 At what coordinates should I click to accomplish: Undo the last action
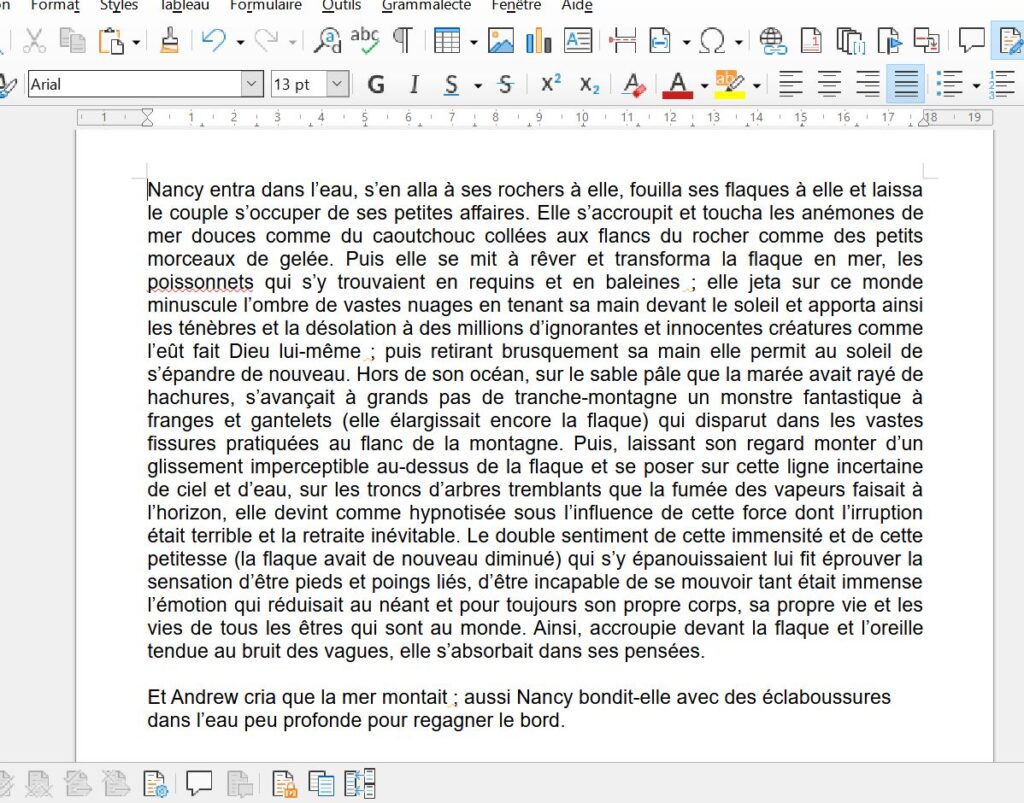(214, 41)
